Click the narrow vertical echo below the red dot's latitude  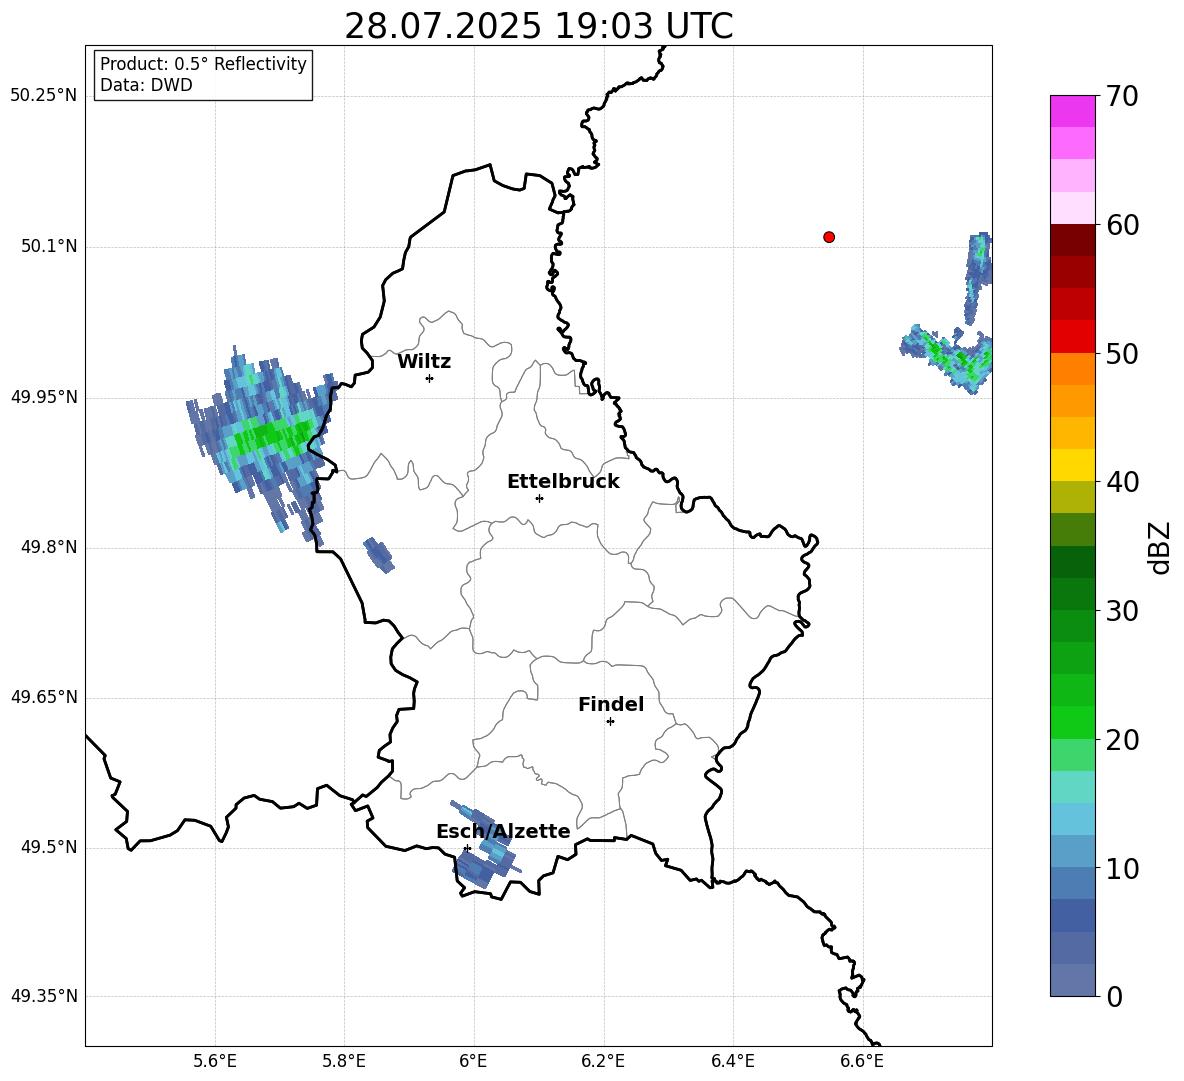point(977,278)
